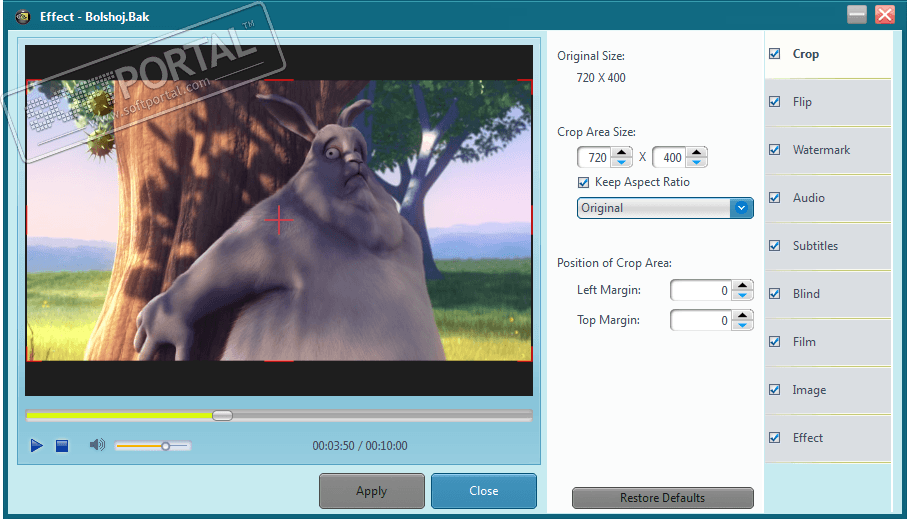910x520 pixels.
Task: Click the volume slider handle
Action: (165, 446)
